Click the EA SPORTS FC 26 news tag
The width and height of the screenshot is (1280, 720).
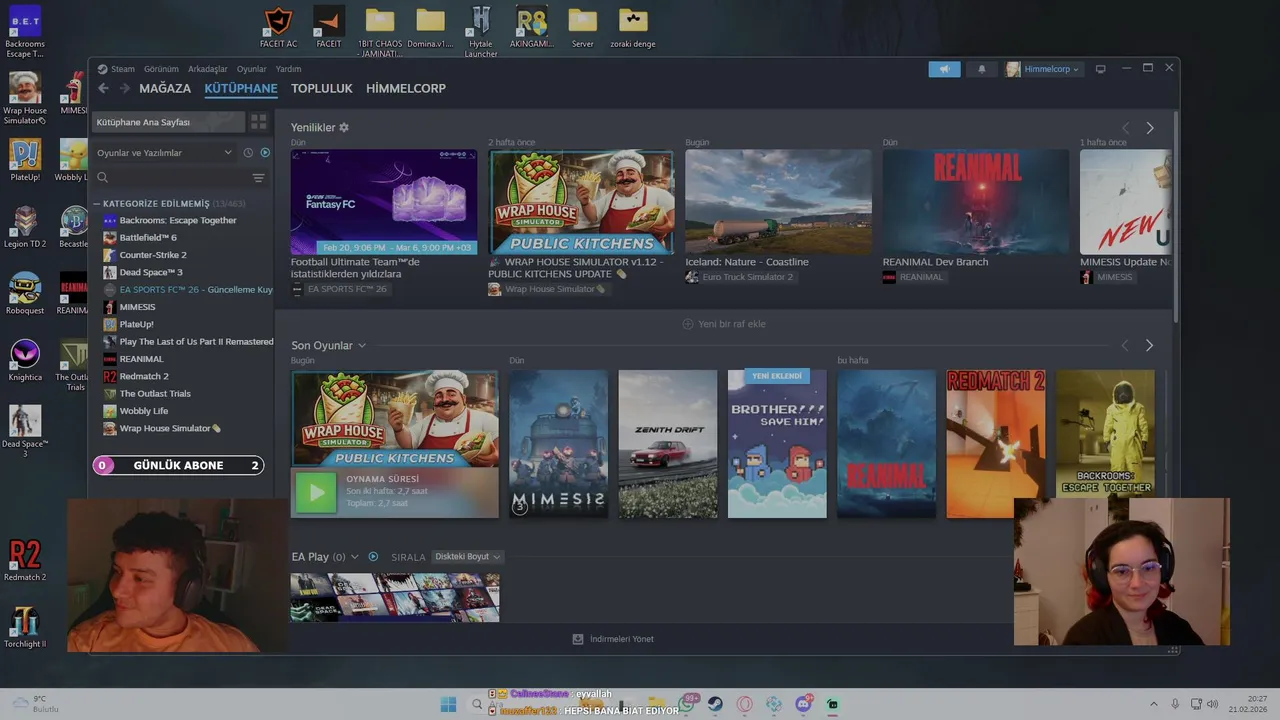click(339, 289)
